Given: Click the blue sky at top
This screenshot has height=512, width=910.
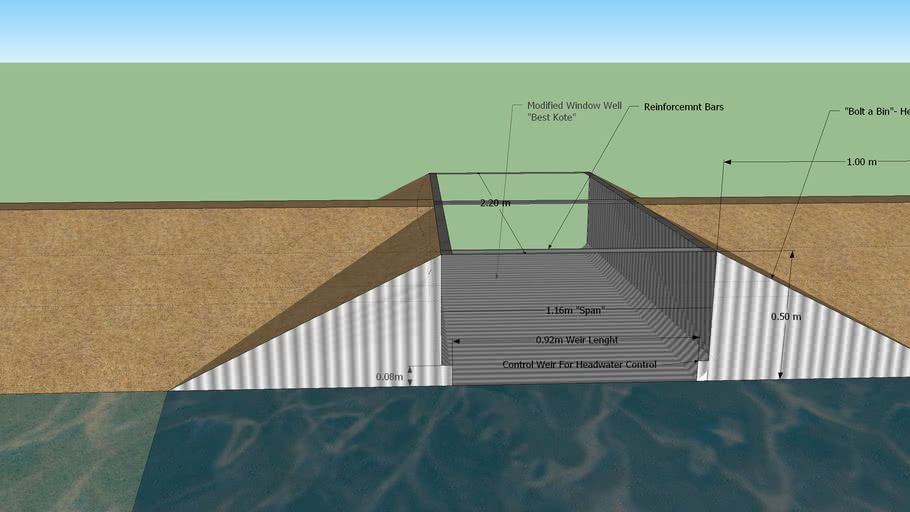Looking at the screenshot, I should (450, 30).
